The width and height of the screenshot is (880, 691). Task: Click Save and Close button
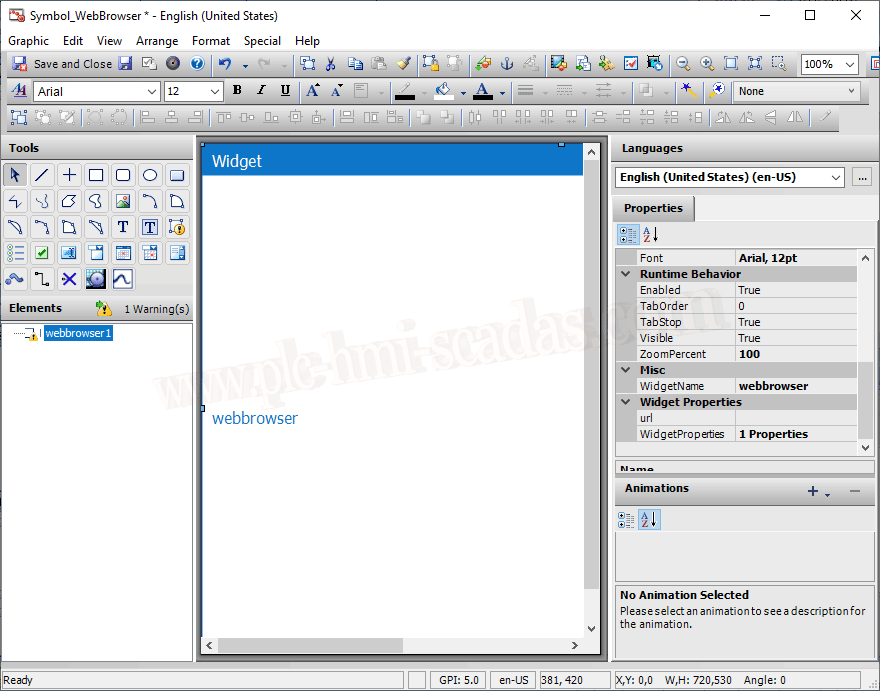[x=63, y=63]
